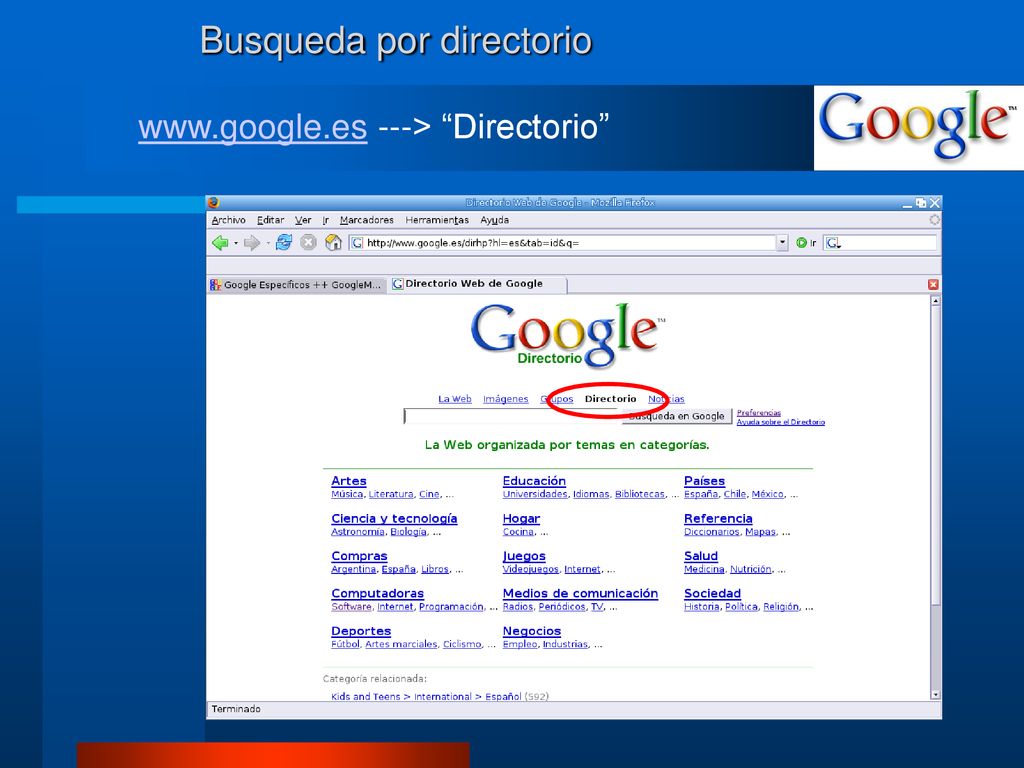The width and height of the screenshot is (1024, 768).
Task: Open the Marcadores menu
Action: (366, 220)
